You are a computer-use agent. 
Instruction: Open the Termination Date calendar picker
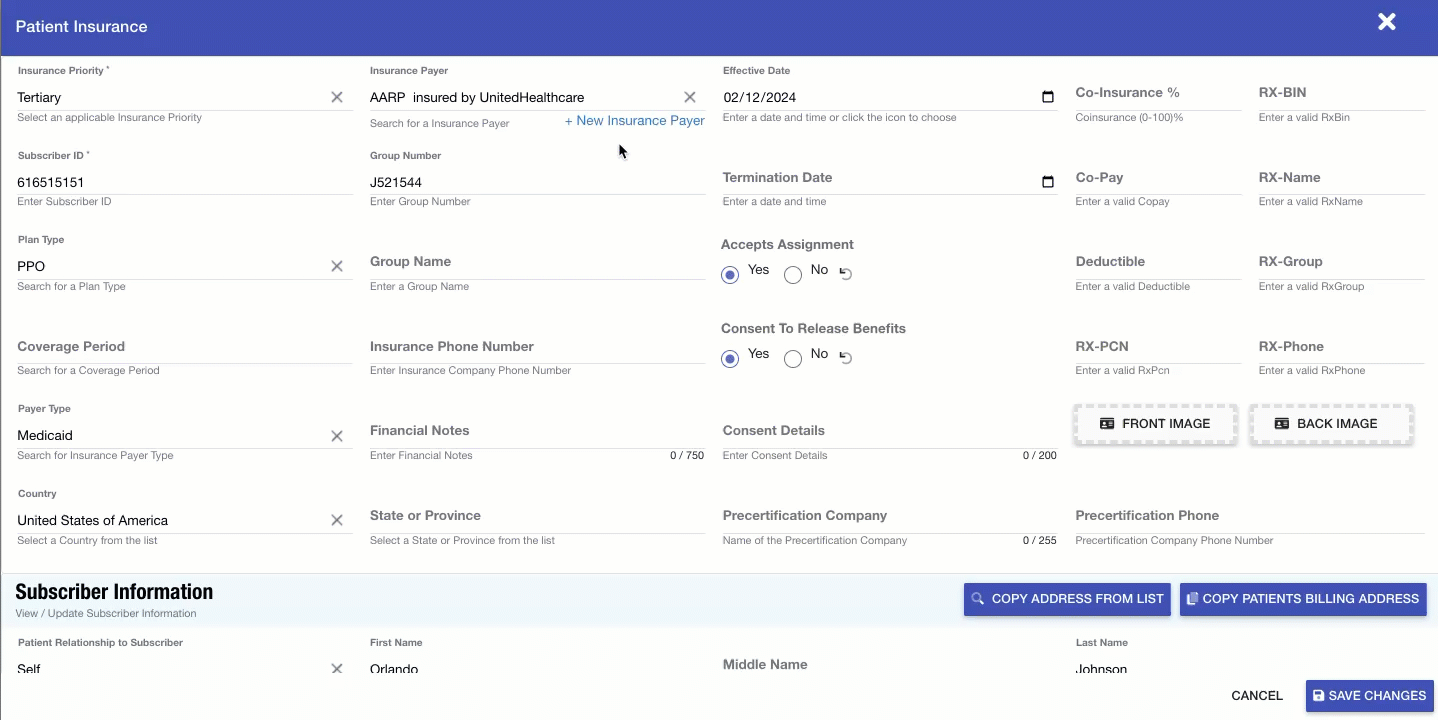(x=1047, y=182)
